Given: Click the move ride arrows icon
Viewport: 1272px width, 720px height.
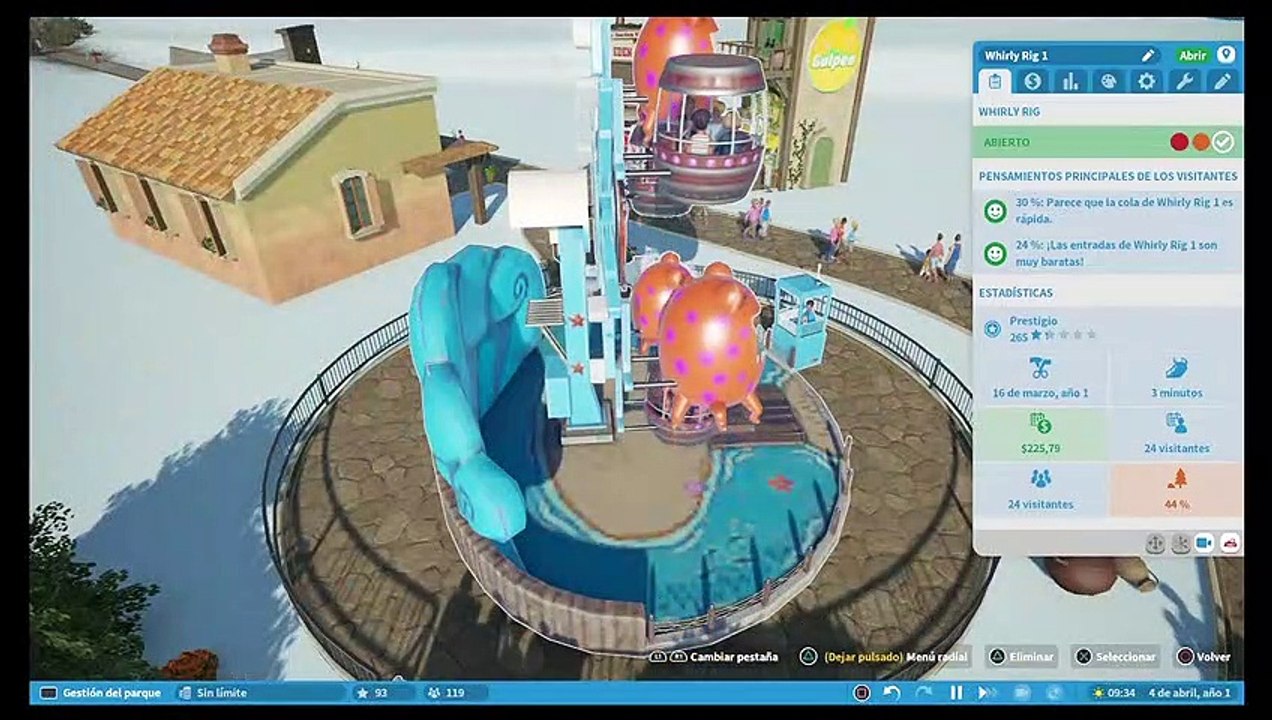Looking at the screenshot, I should pos(1155,543).
